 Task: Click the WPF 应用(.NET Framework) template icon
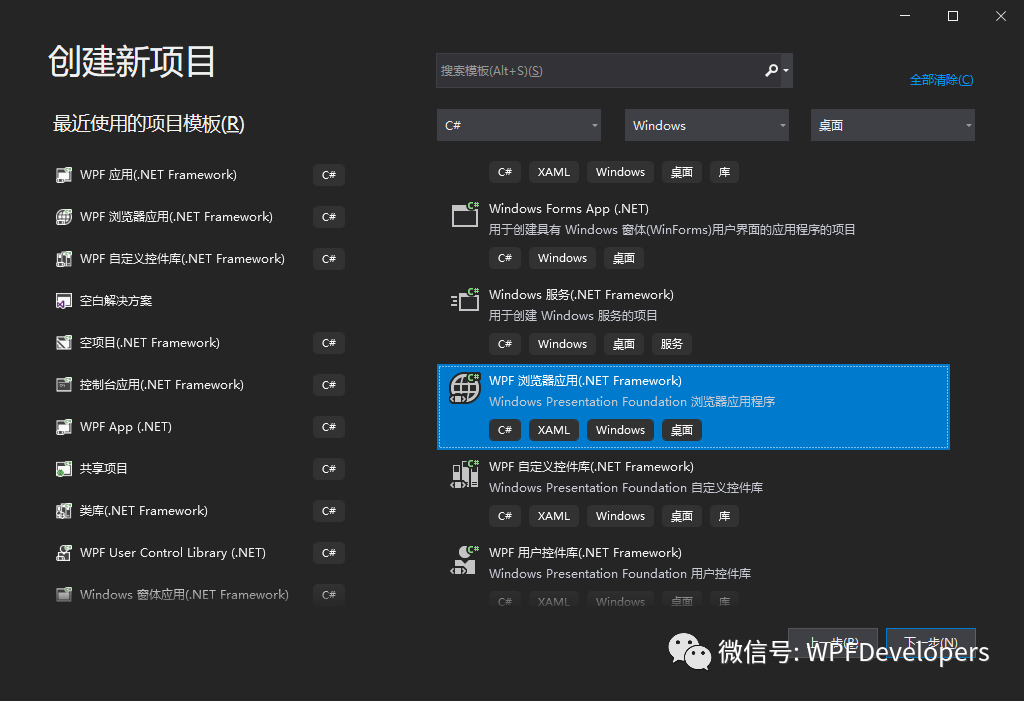pos(63,175)
